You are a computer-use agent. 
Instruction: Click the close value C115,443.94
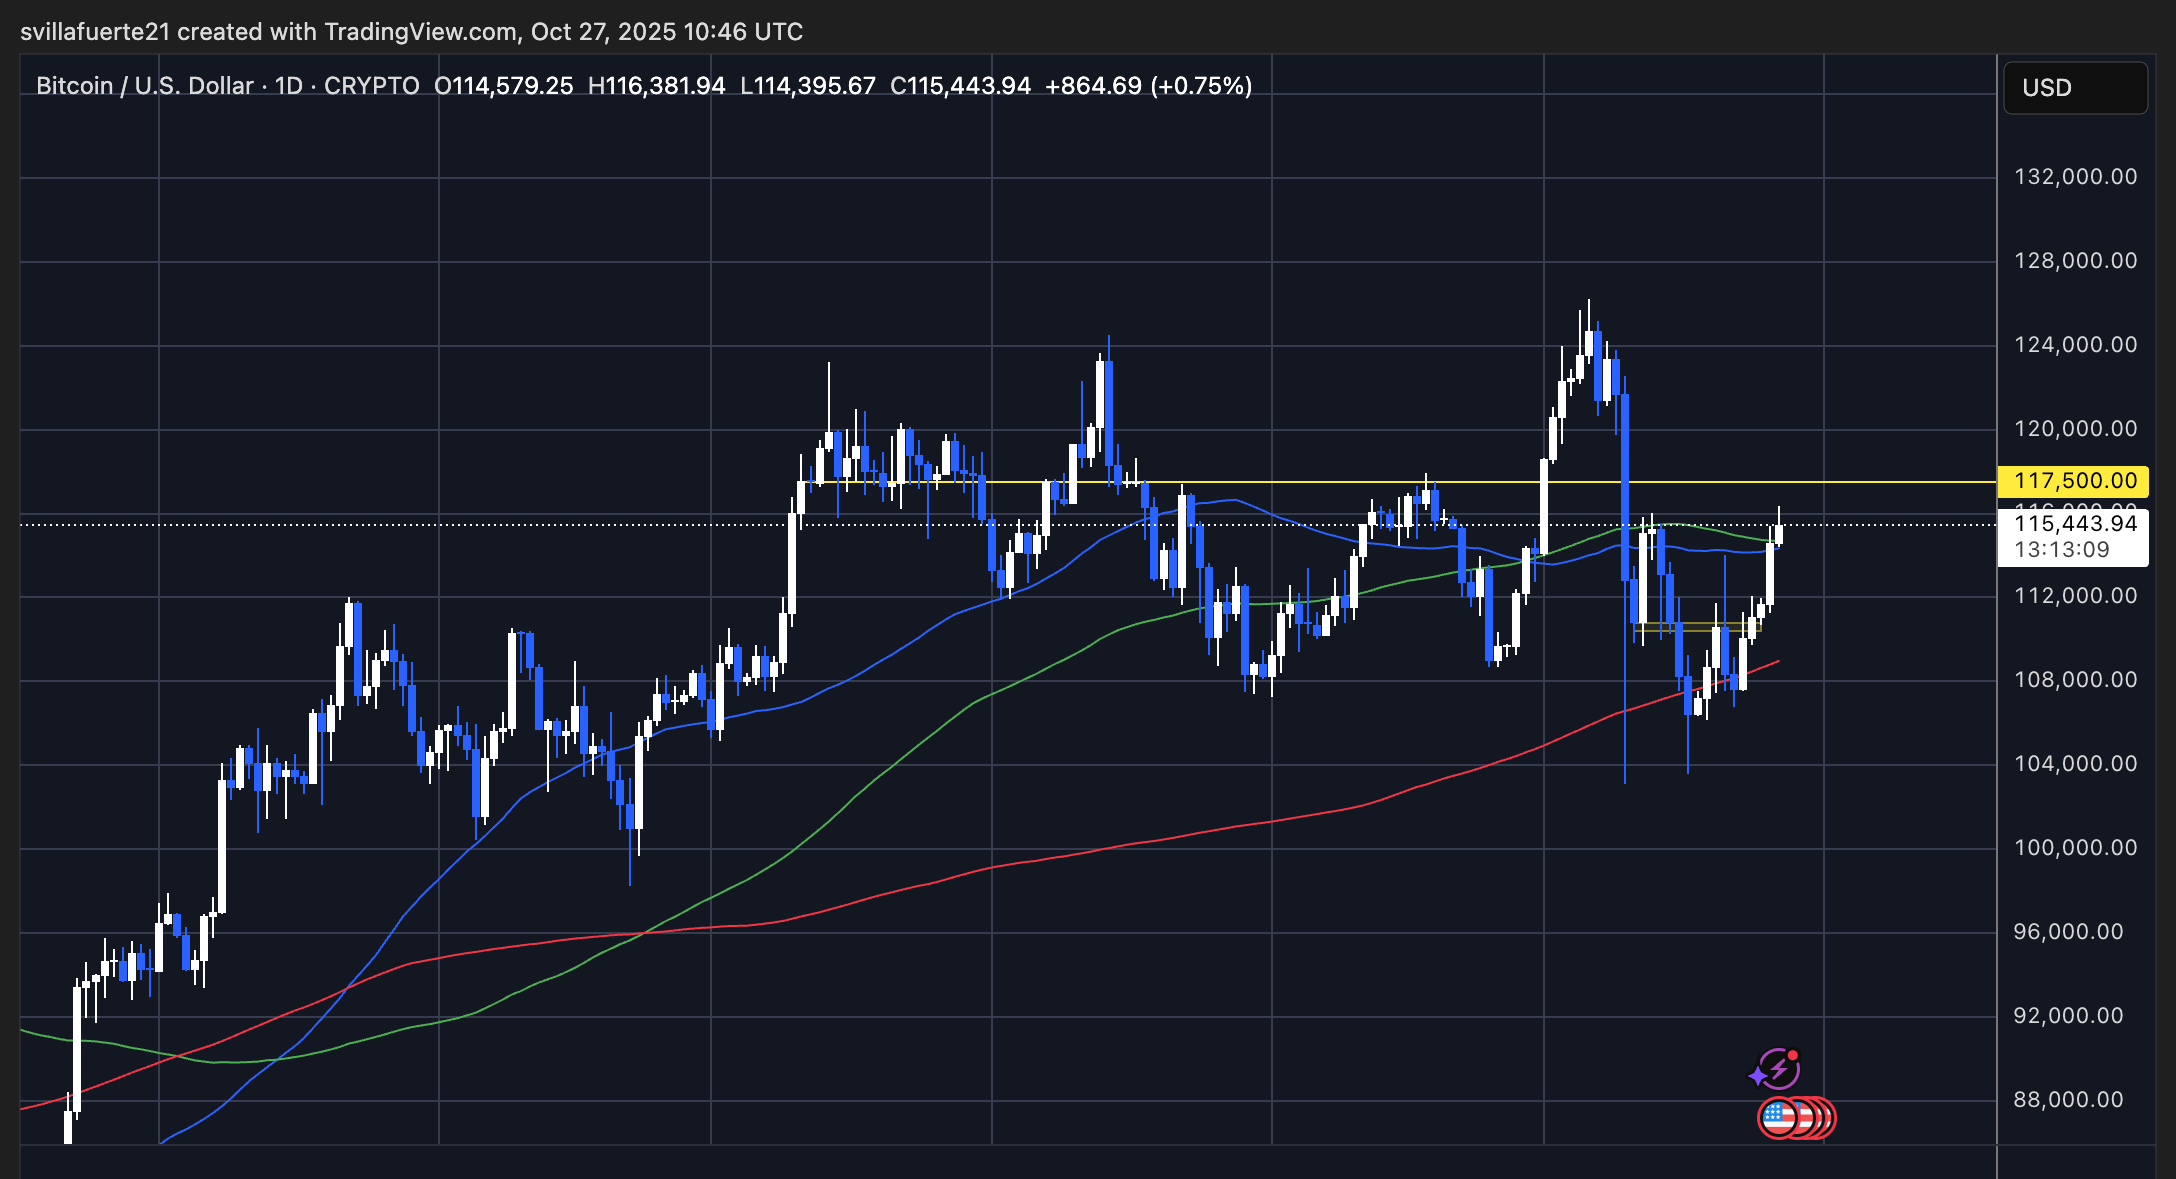pos(960,86)
